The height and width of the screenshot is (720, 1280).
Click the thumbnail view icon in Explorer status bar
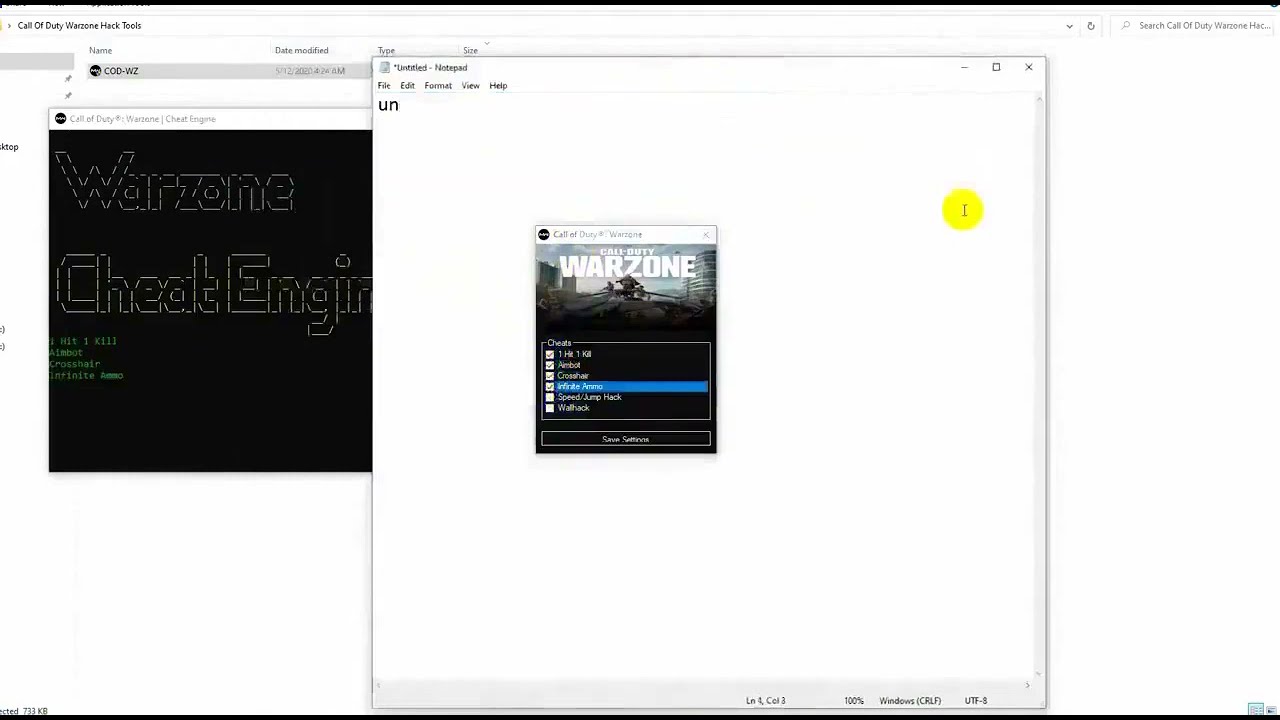click(1271, 710)
